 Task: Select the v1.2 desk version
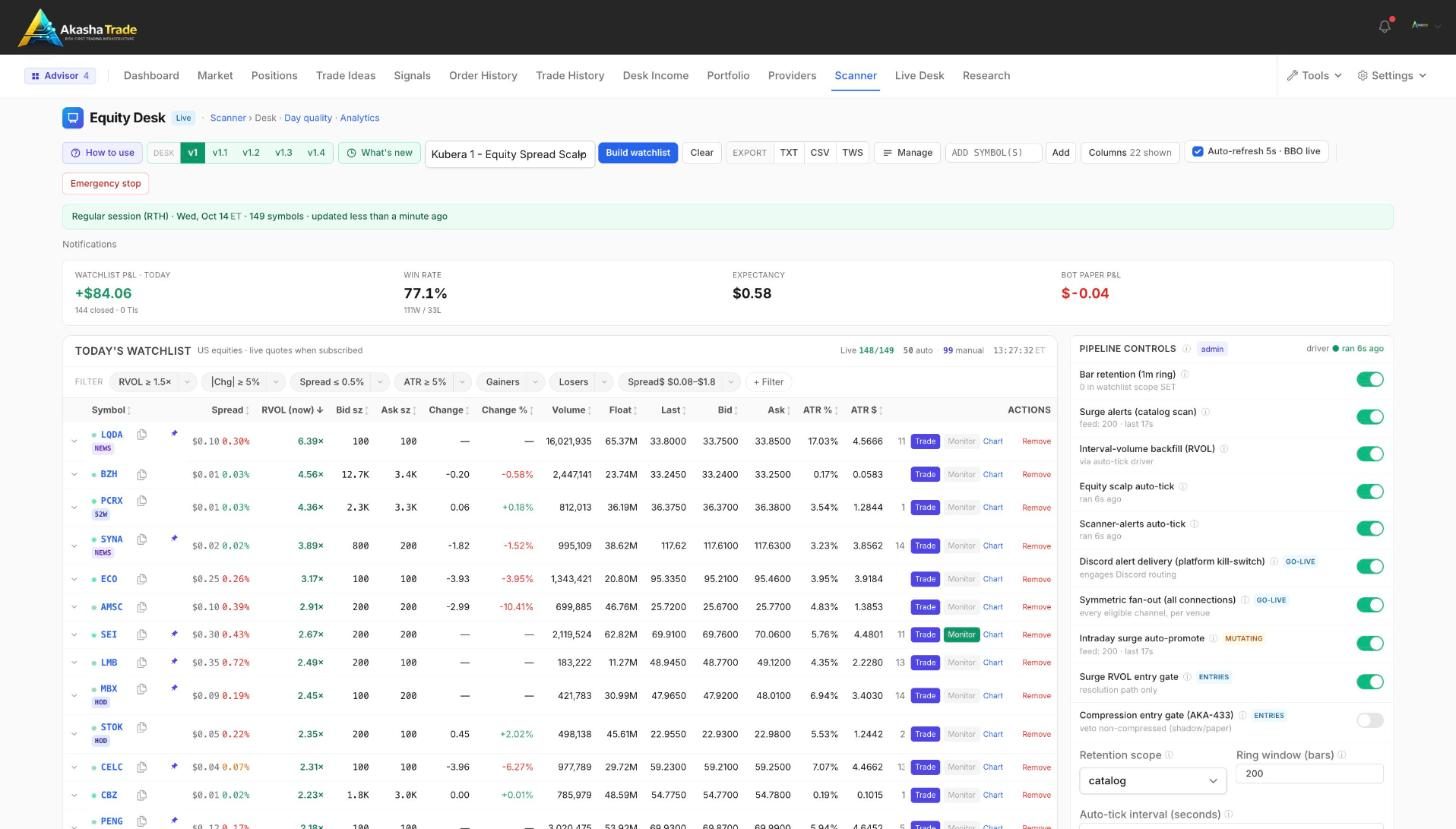tap(251, 153)
